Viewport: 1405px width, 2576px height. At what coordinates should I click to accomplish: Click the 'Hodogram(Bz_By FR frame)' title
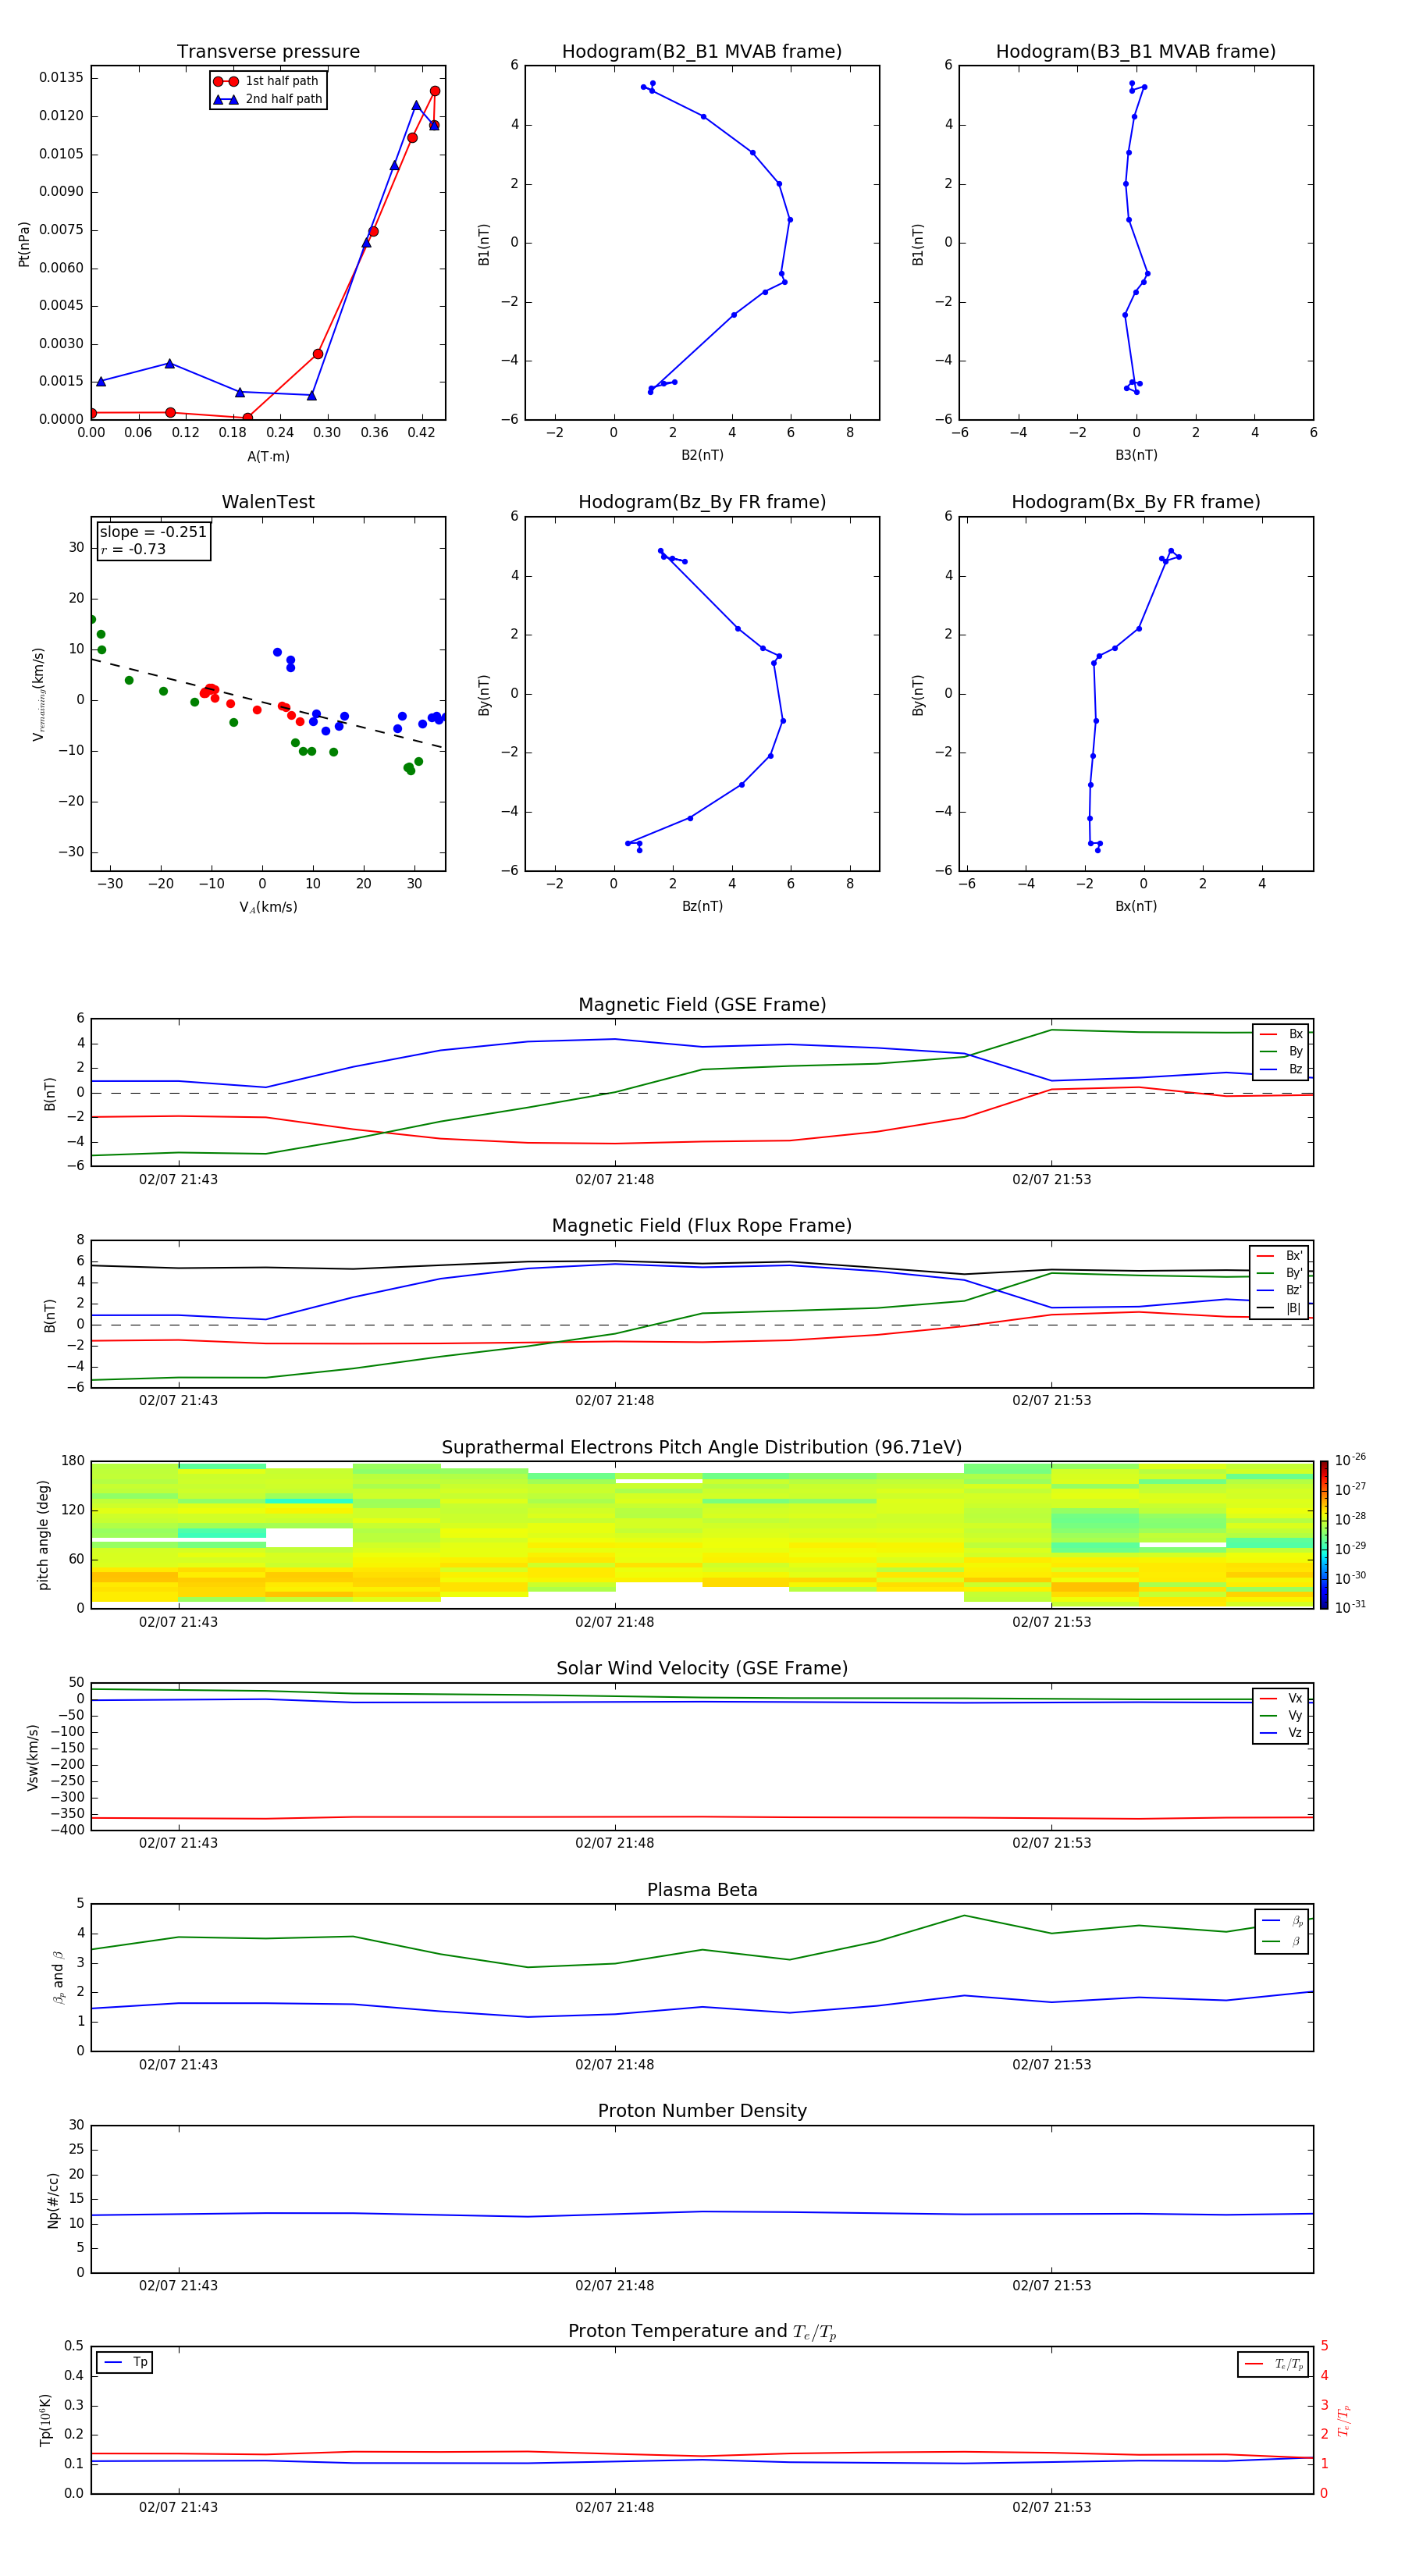[x=702, y=502]
